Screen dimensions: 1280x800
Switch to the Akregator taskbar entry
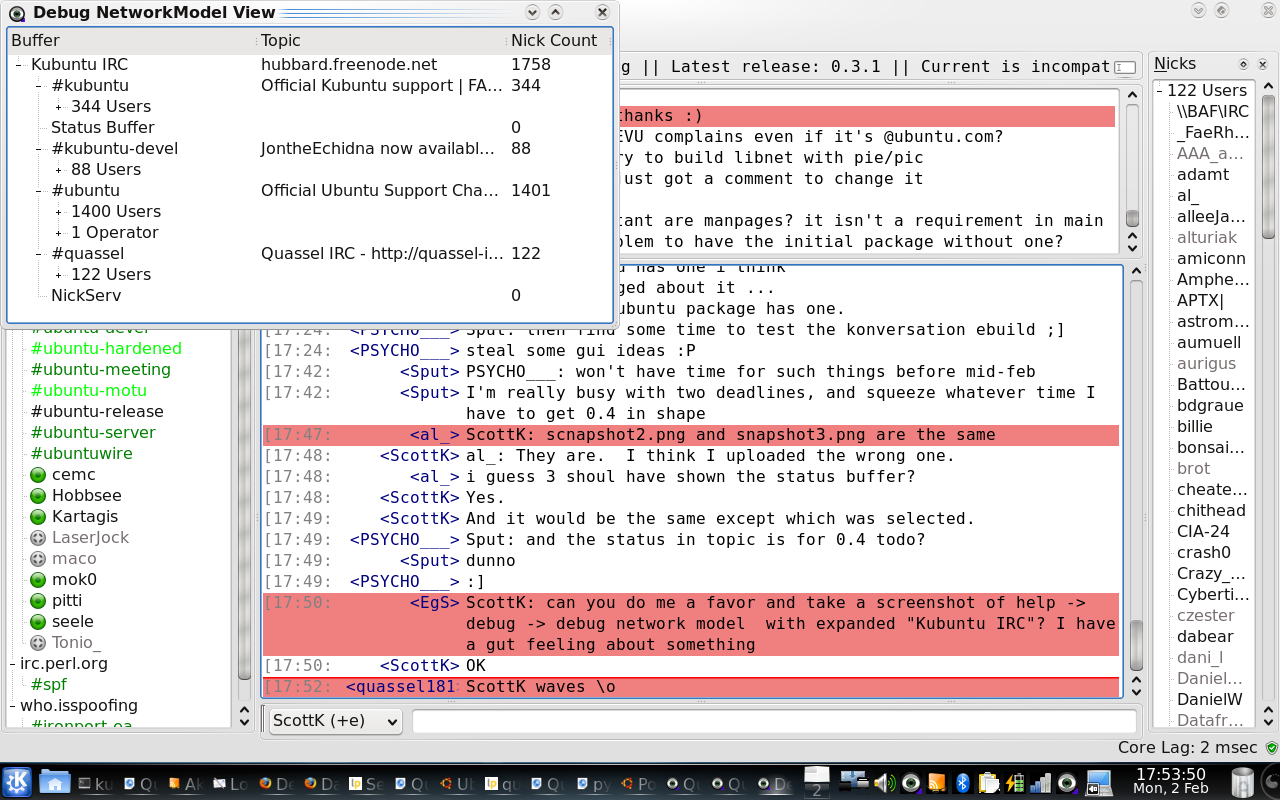coord(185,785)
